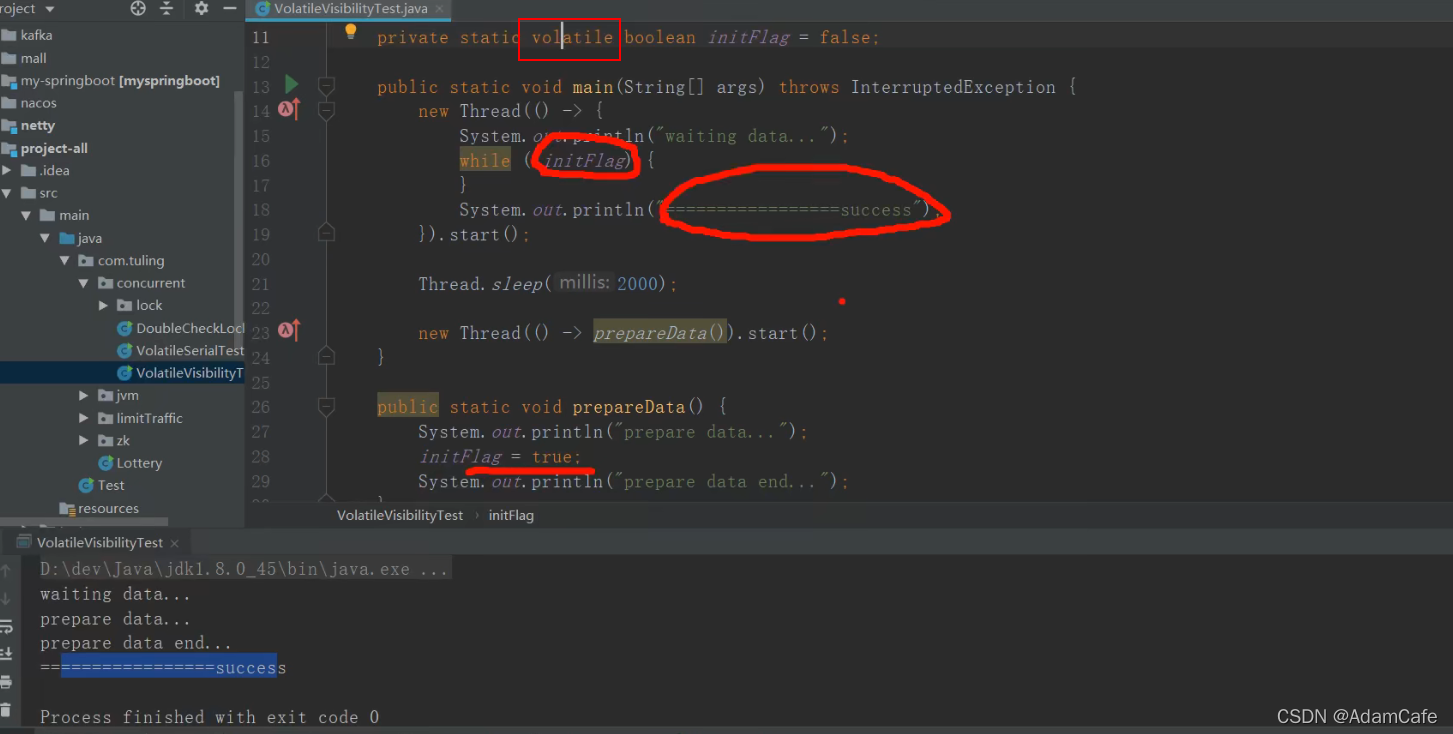The width and height of the screenshot is (1453, 734).
Task: Click console down-the-stack-trace arrow
Action: point(6,599)
